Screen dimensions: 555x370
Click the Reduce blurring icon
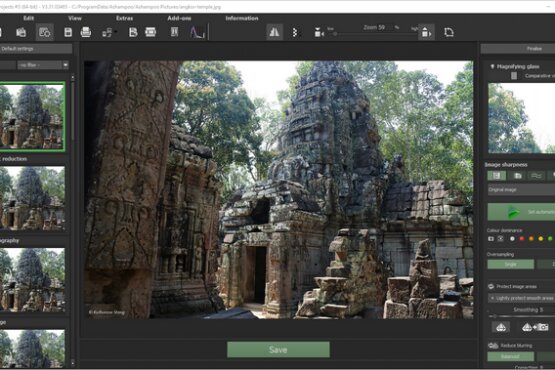493,346
